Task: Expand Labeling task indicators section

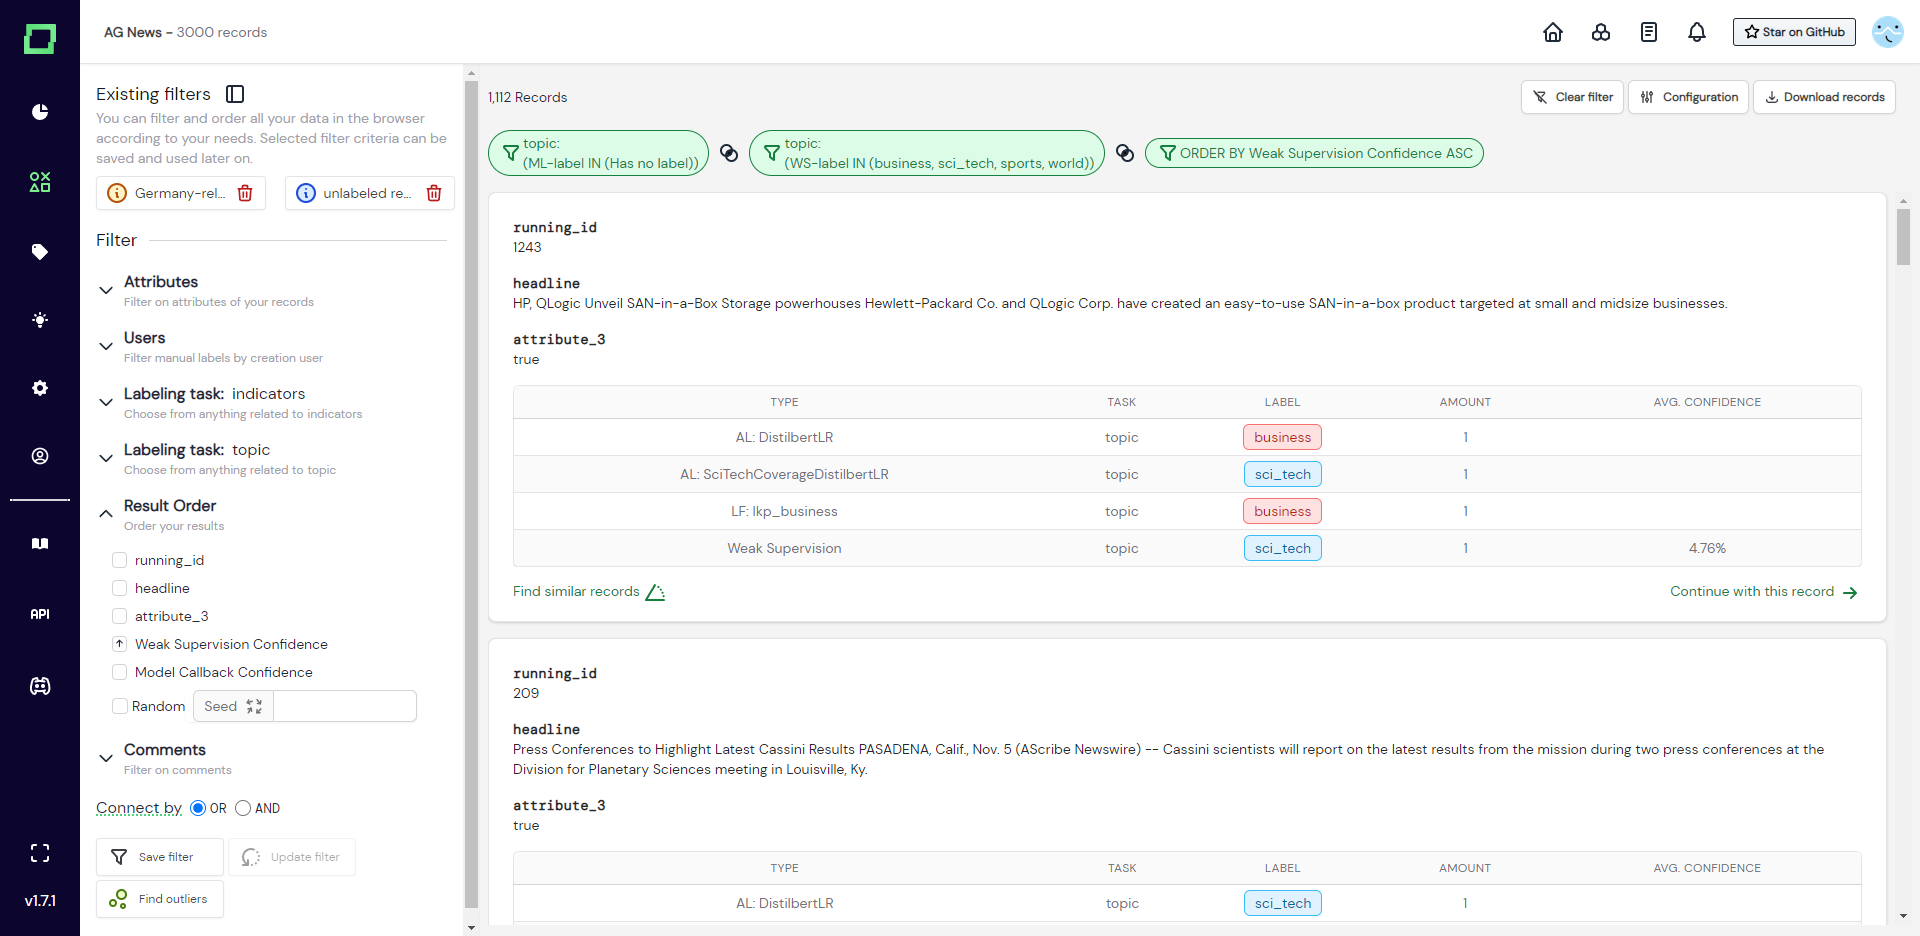Action: 106,402
